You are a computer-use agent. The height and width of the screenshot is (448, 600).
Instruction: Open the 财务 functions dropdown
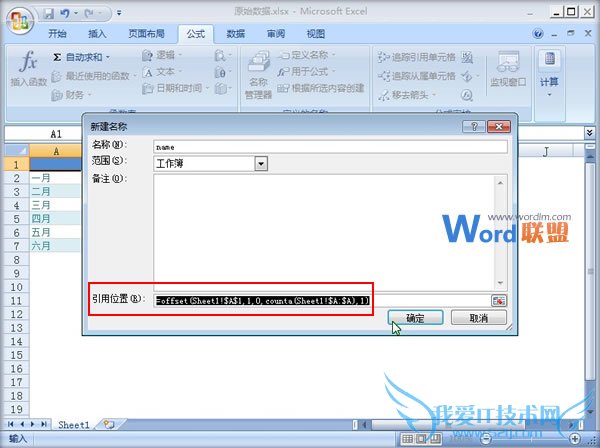coord(72,94)
